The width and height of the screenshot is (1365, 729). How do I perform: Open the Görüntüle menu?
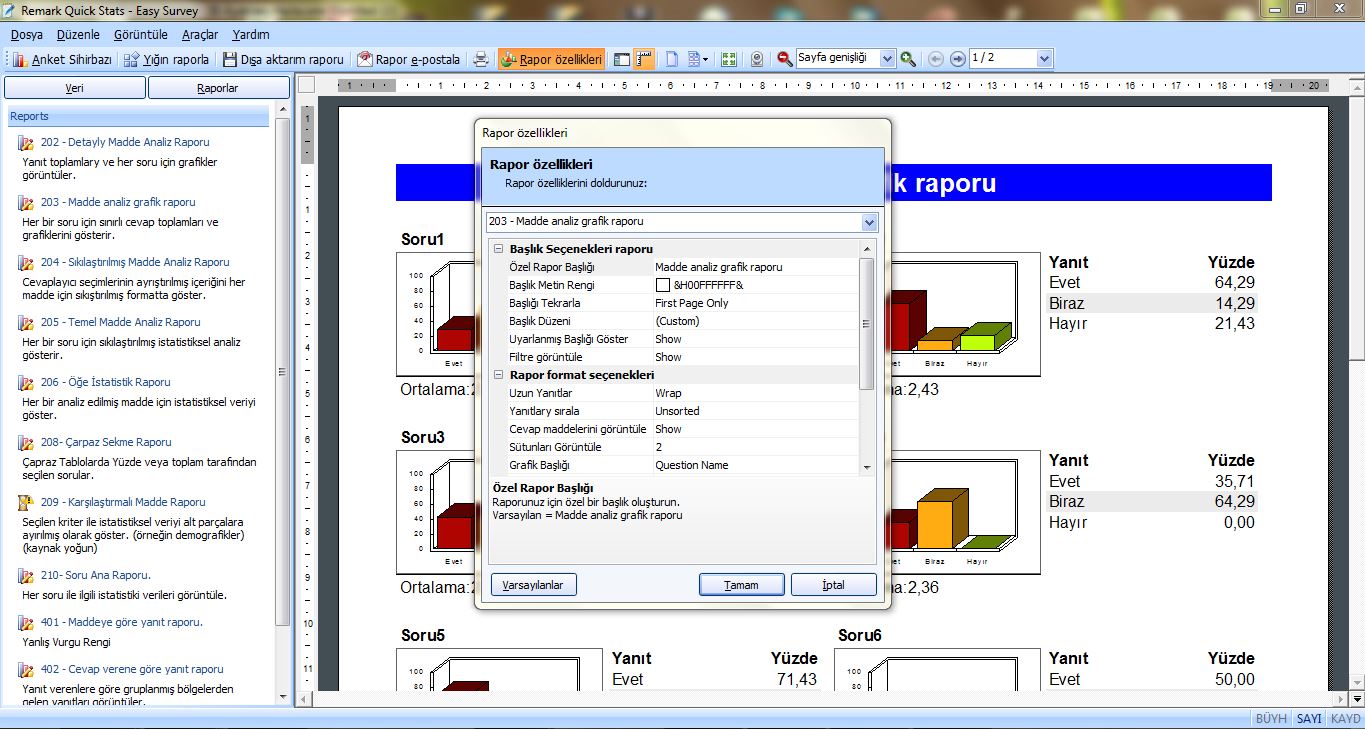click(x=140, y=34)
